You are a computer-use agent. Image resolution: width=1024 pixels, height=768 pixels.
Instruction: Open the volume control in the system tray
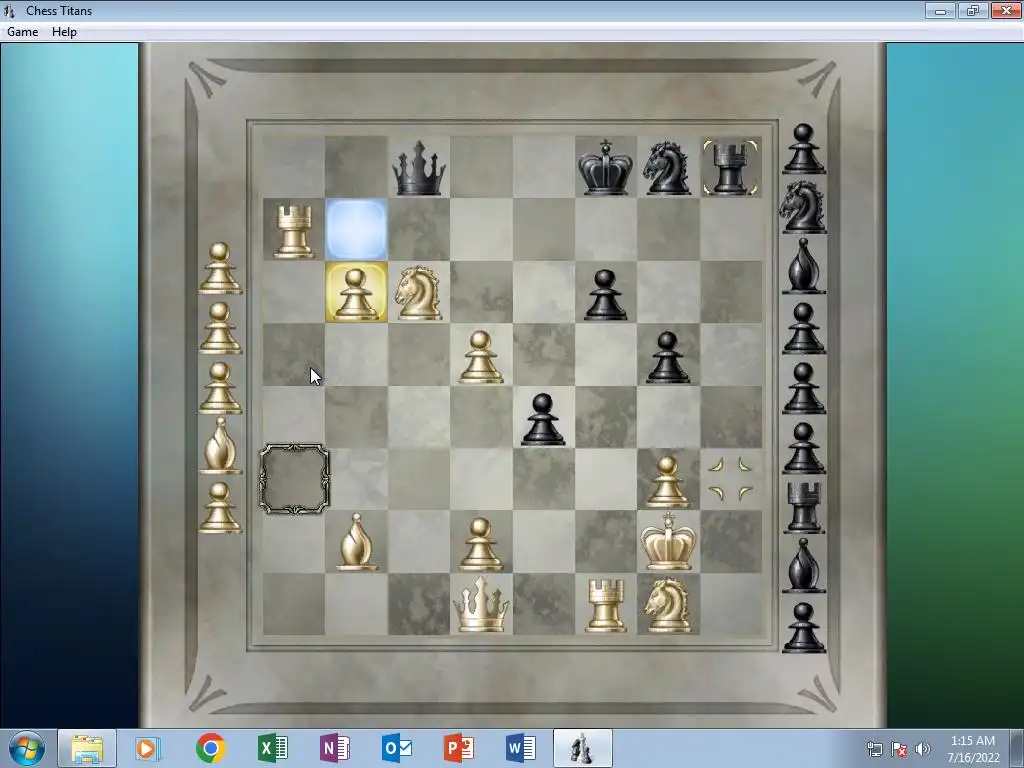(922, 749)
